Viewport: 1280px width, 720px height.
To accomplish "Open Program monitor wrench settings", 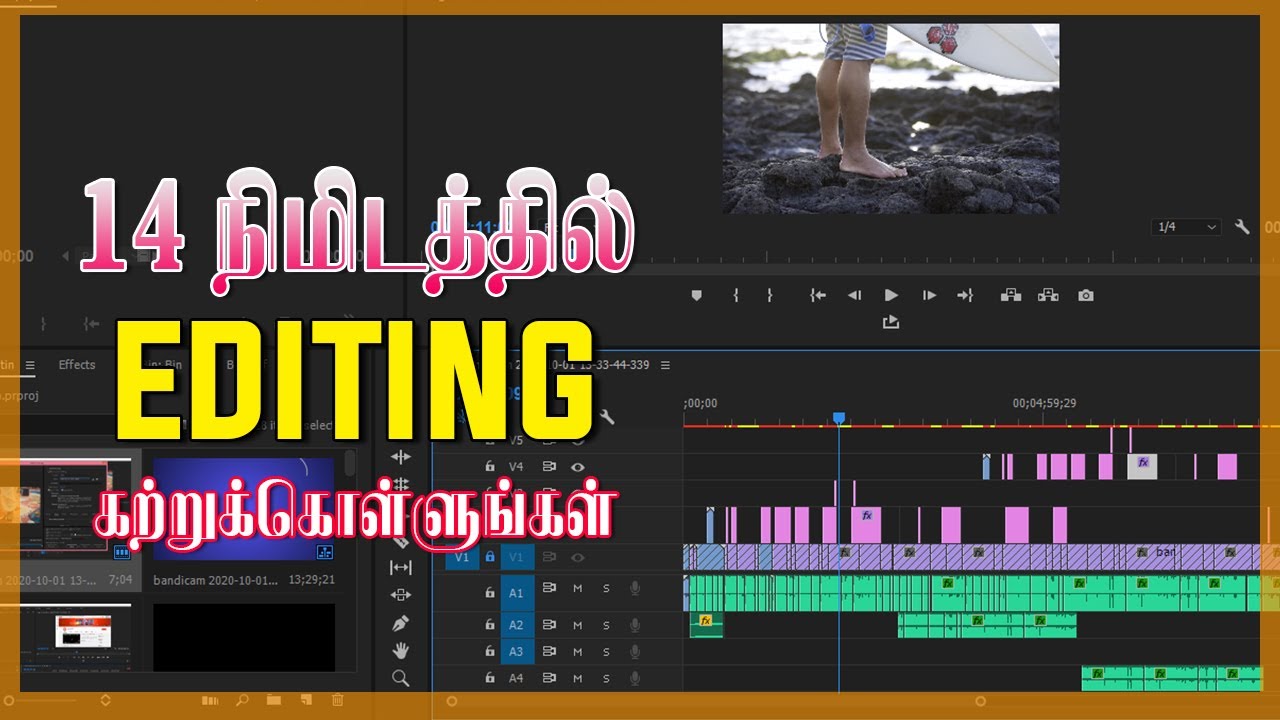I will point(1242,227).
